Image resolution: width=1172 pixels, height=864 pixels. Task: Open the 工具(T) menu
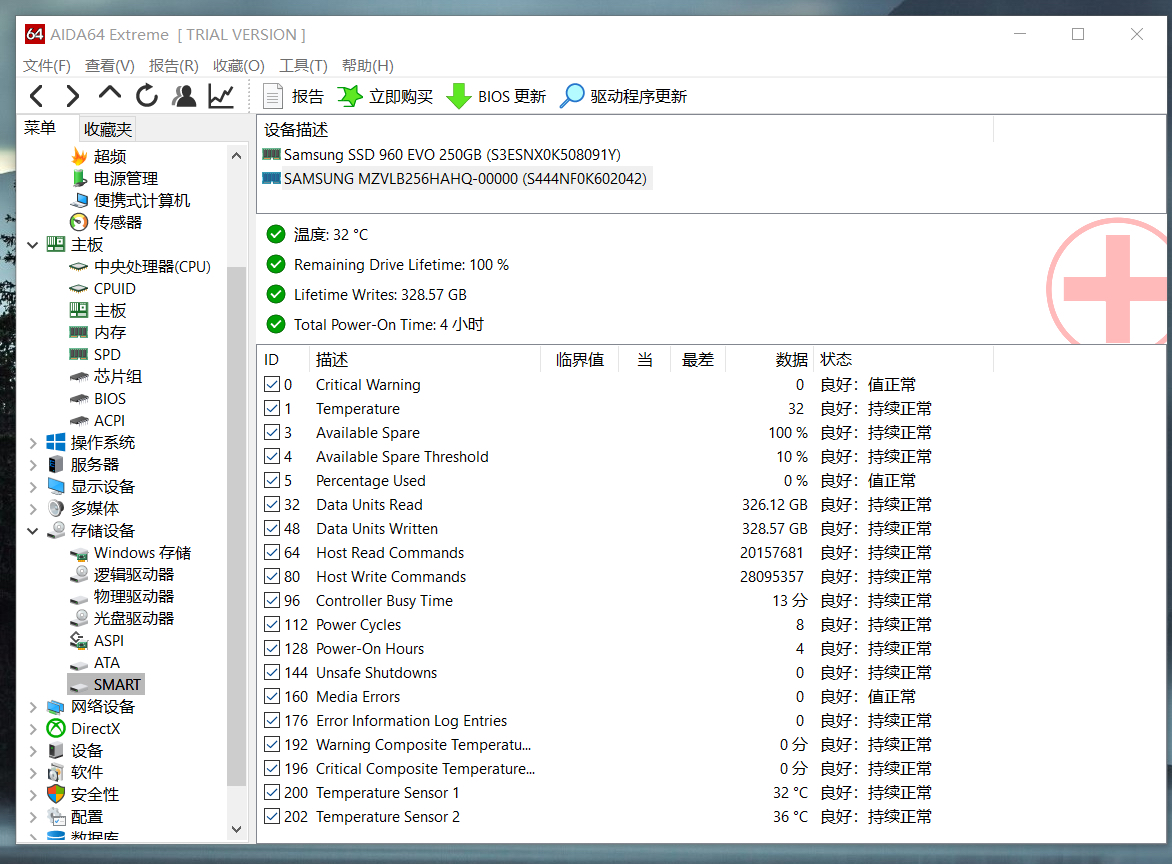pyautogui.click(x=303, y=66)
